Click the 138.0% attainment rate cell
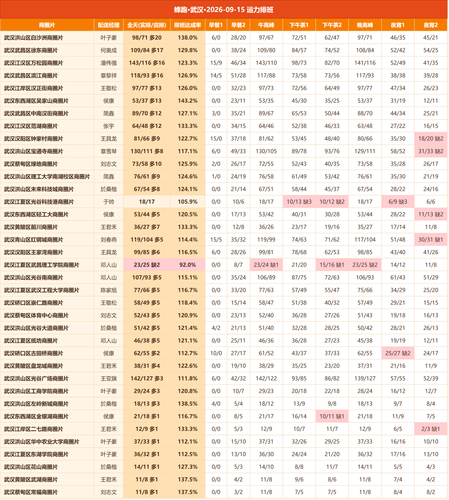Image resolution: width=449 pixels, height=500 pixels. point(188,38)
